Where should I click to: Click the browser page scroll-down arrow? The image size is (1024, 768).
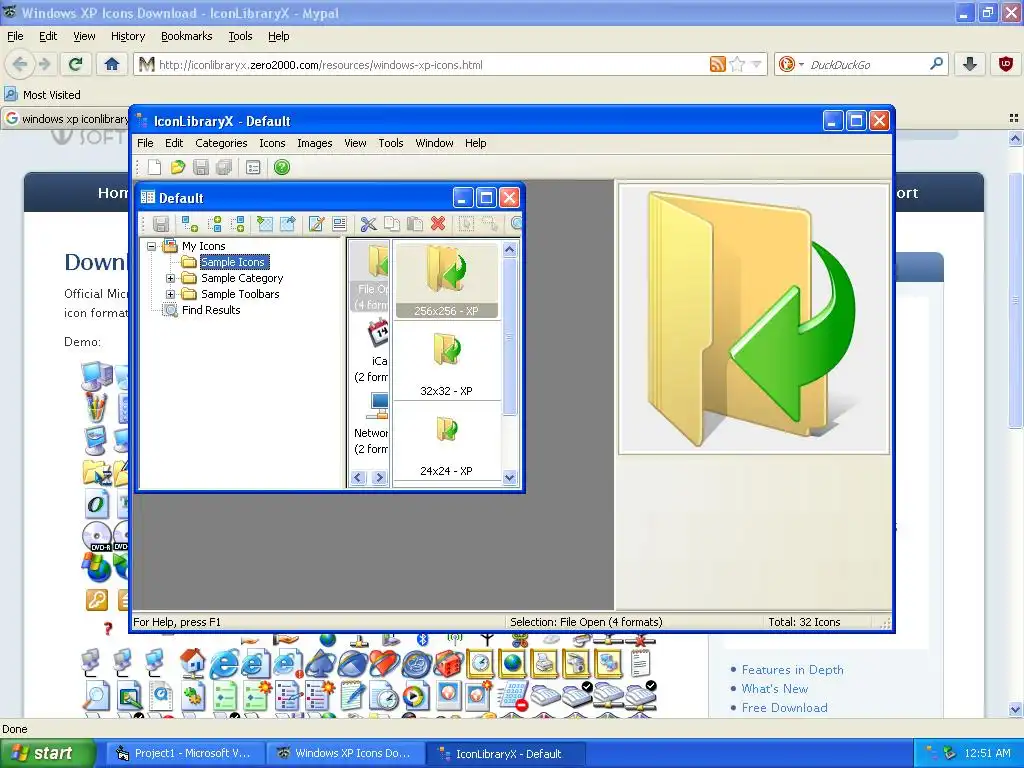tap(1015, 709)
